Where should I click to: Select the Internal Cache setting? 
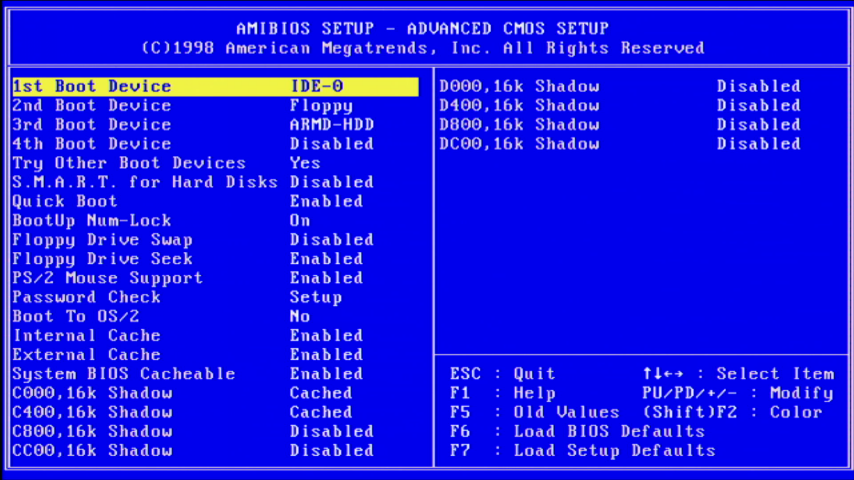pos(86,336)
